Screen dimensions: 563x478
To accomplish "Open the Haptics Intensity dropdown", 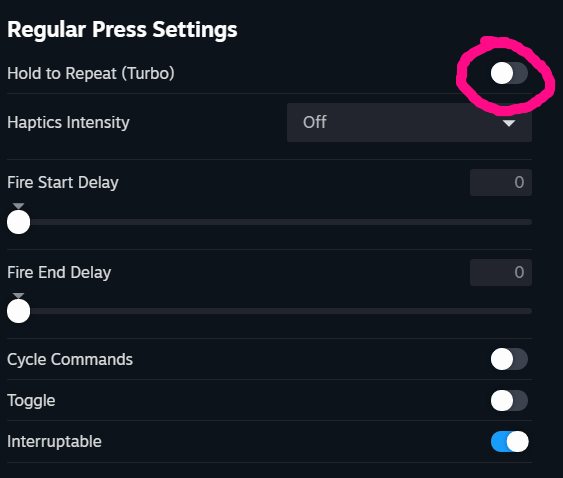I will pos(409,122).
